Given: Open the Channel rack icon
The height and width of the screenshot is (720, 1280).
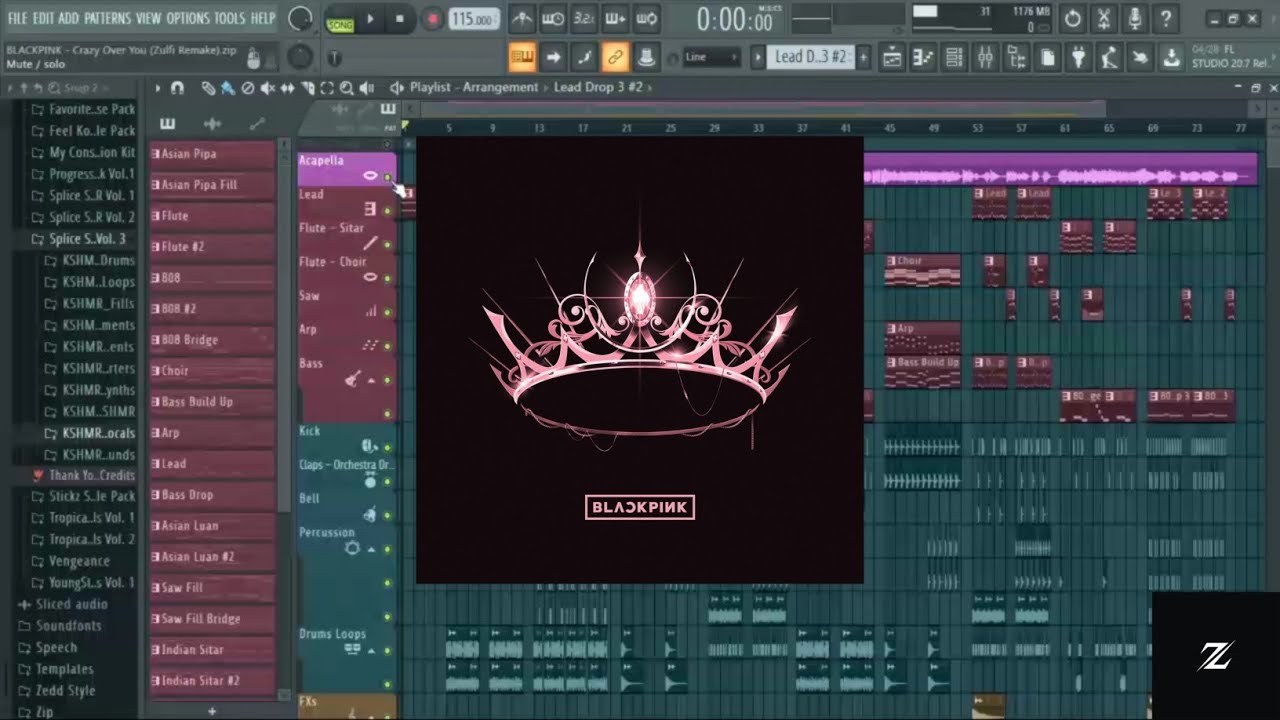Looking at the screenshot, I should tap(955, 58).
